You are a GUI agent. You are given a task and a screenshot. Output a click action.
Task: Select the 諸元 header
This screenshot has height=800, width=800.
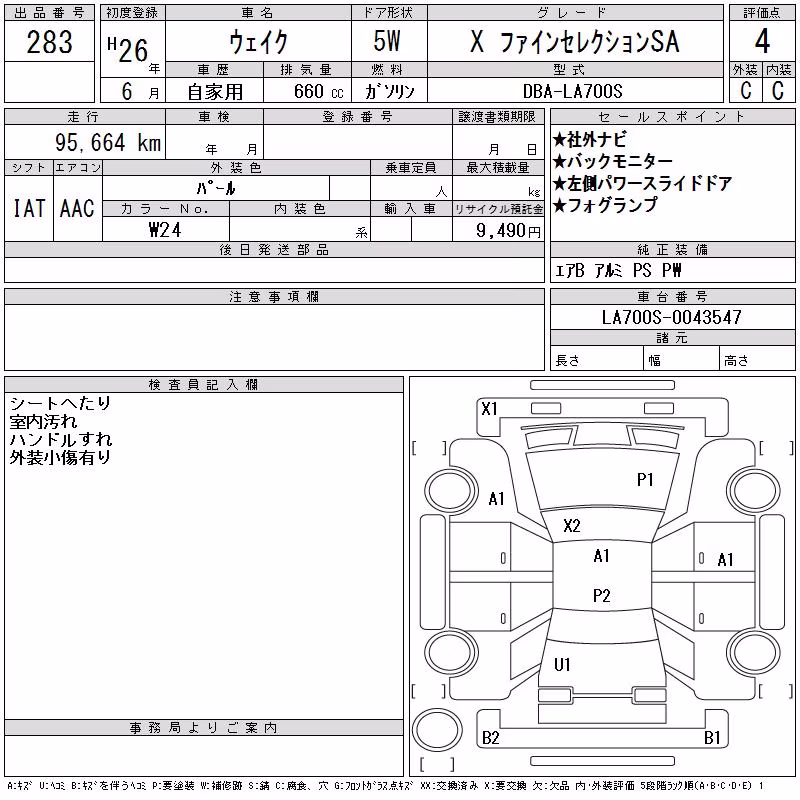click(x=672, y=338)
